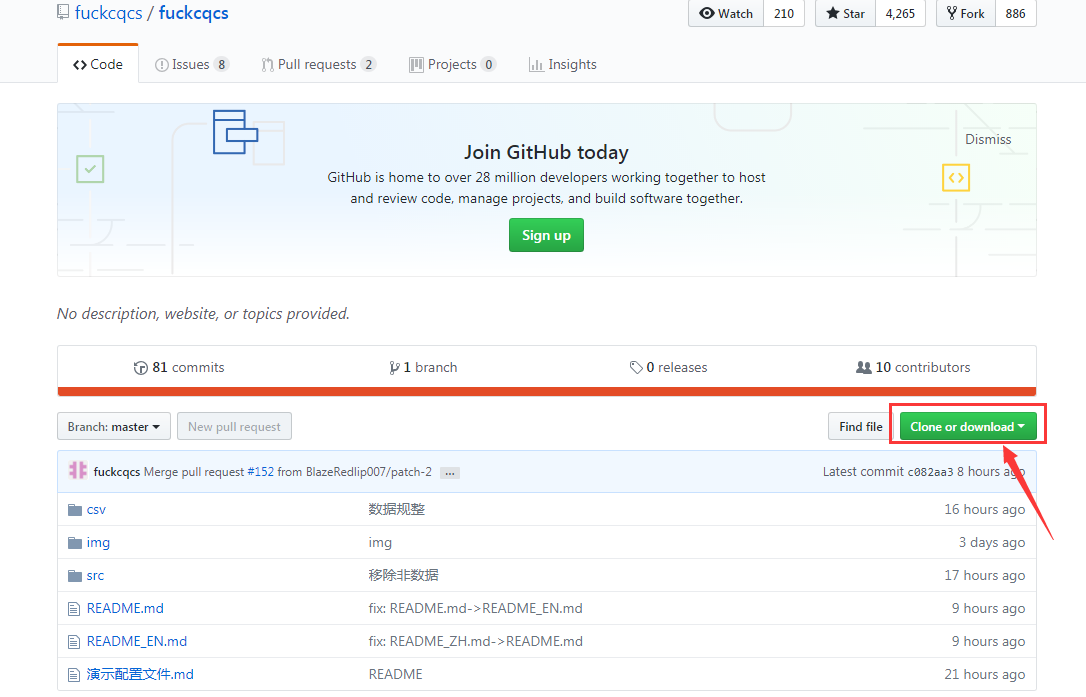Click the Fork button
This screenshot has width=1086, height=697.
click(x=965, y=13)
